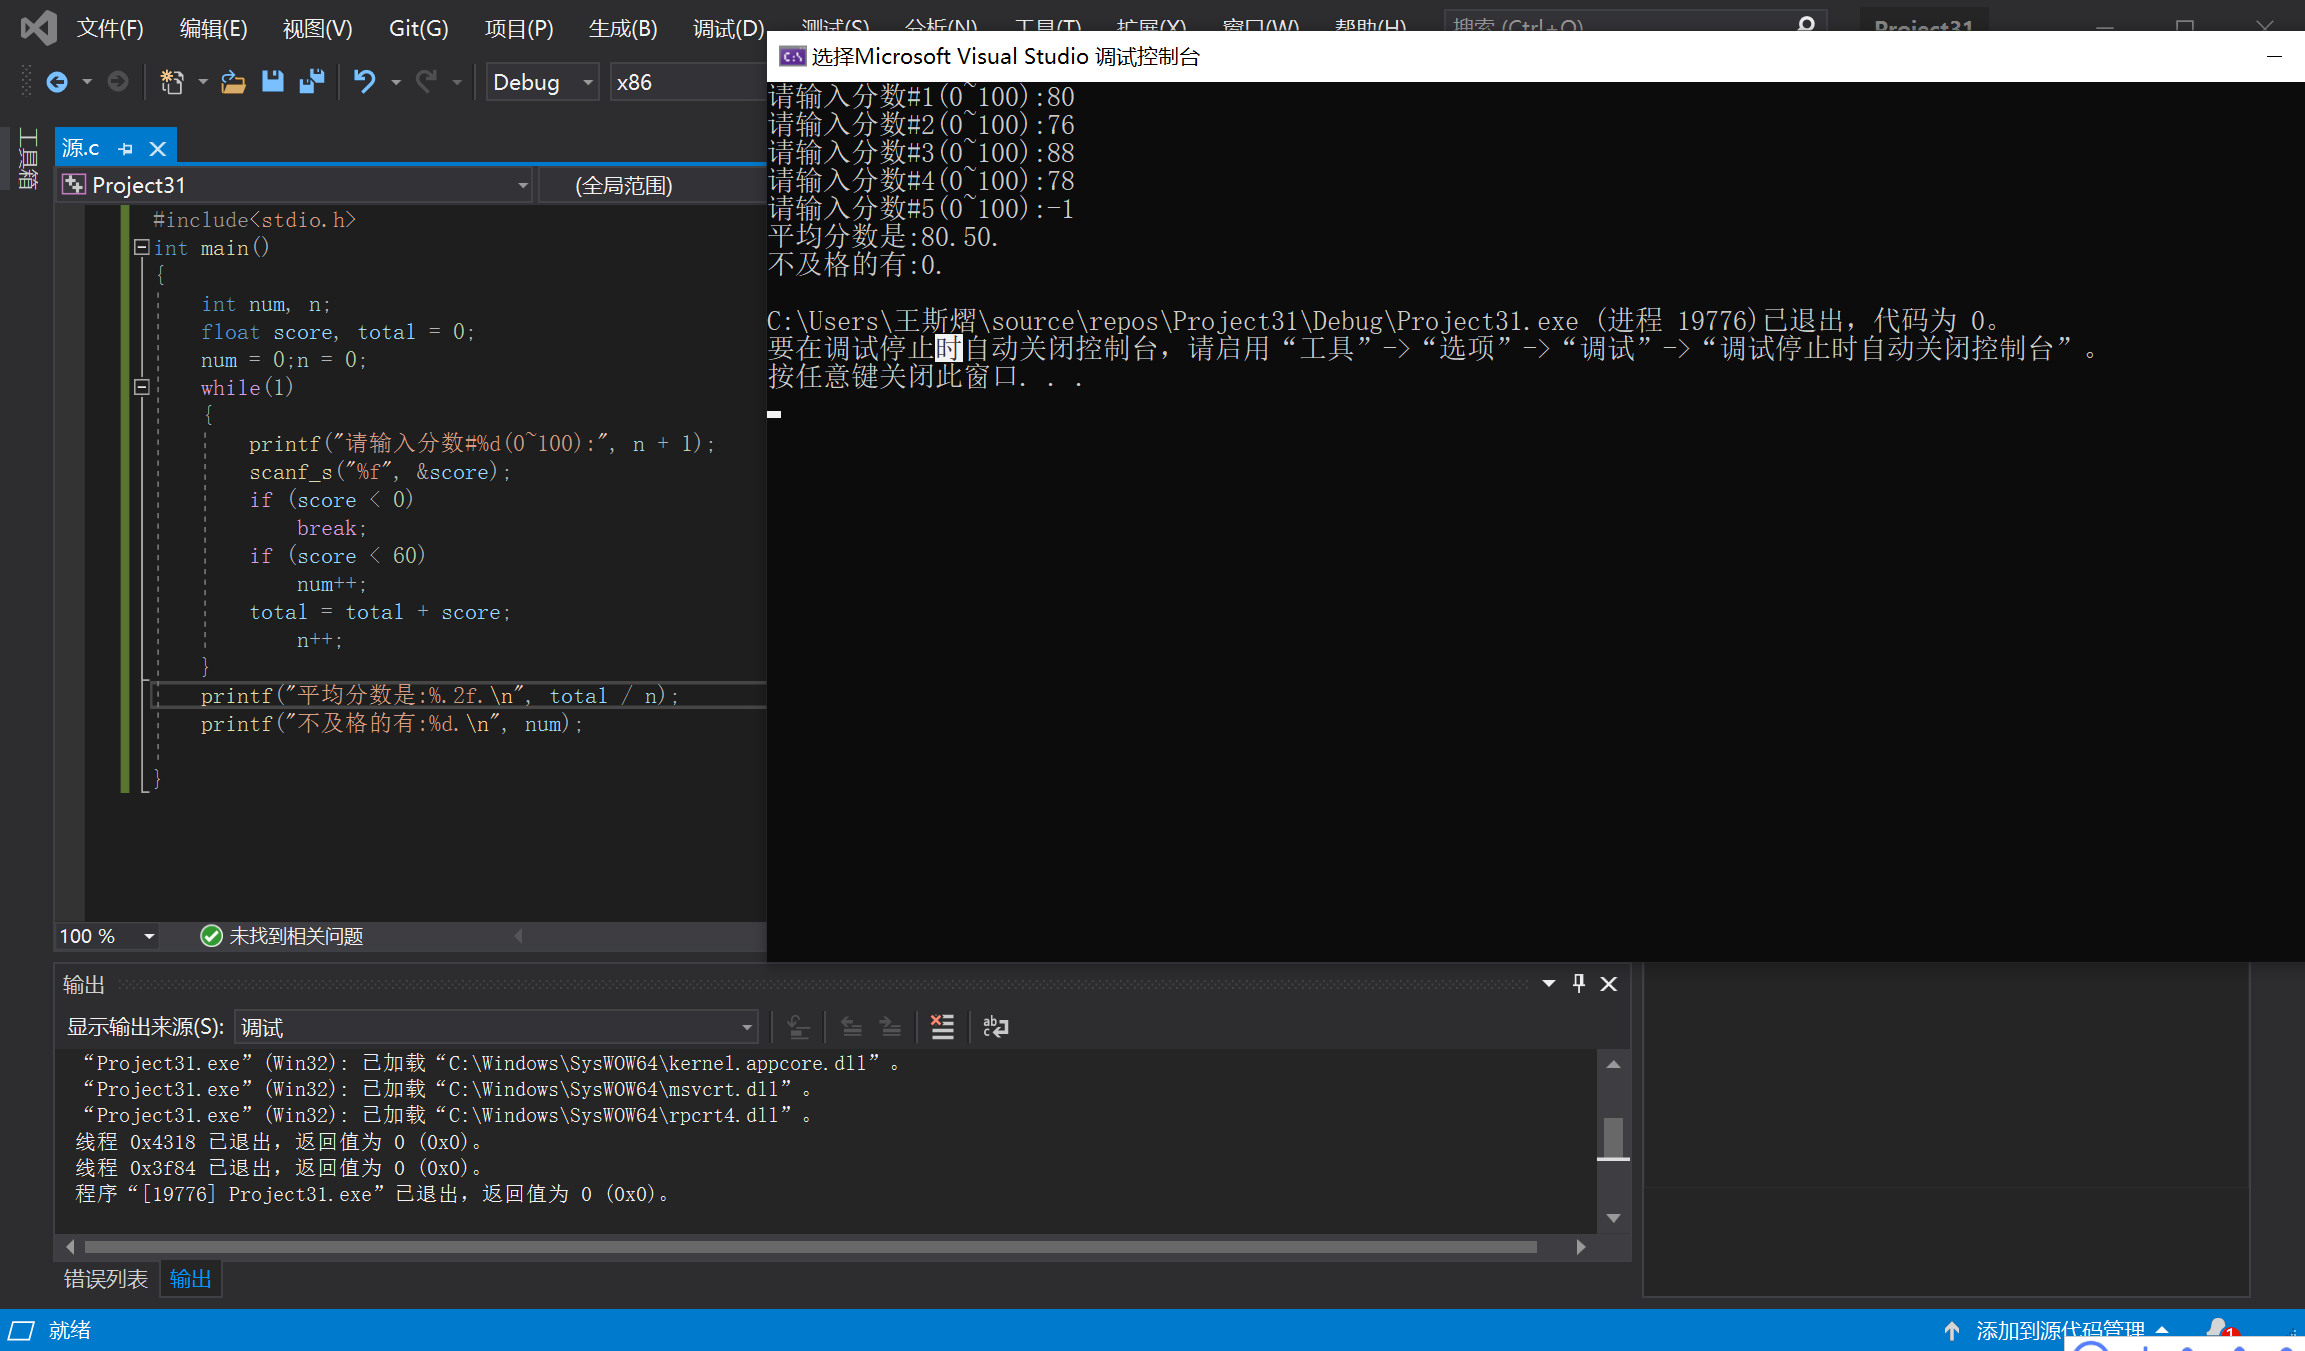Collapse the main() function block
2305x1351 pixels.
(141, 247)
